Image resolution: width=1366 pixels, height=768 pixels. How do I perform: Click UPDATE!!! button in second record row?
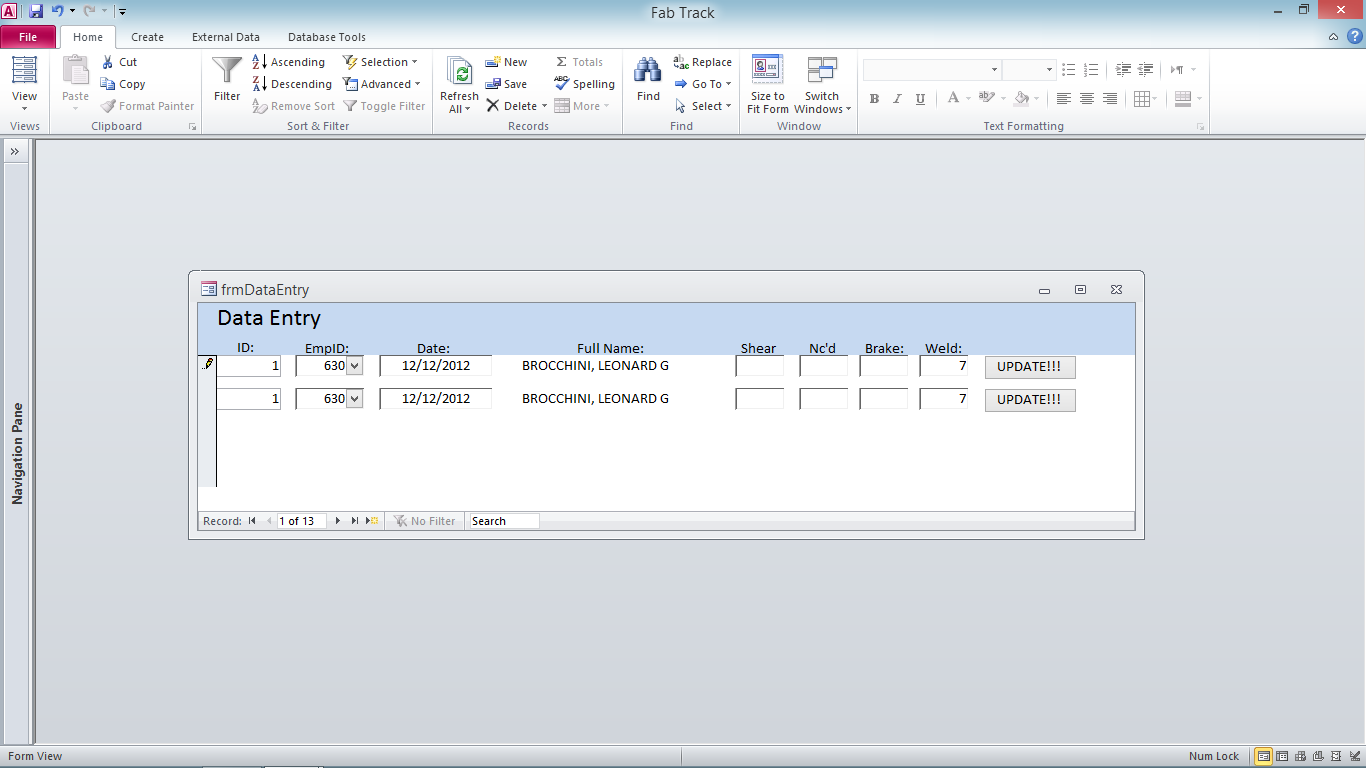click(x=1030, y=400)
